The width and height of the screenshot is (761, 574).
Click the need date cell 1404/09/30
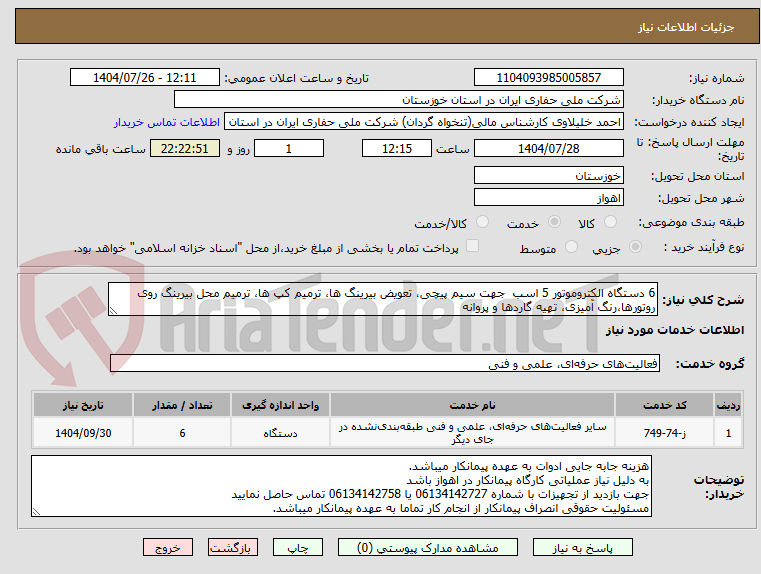point(83,433)
